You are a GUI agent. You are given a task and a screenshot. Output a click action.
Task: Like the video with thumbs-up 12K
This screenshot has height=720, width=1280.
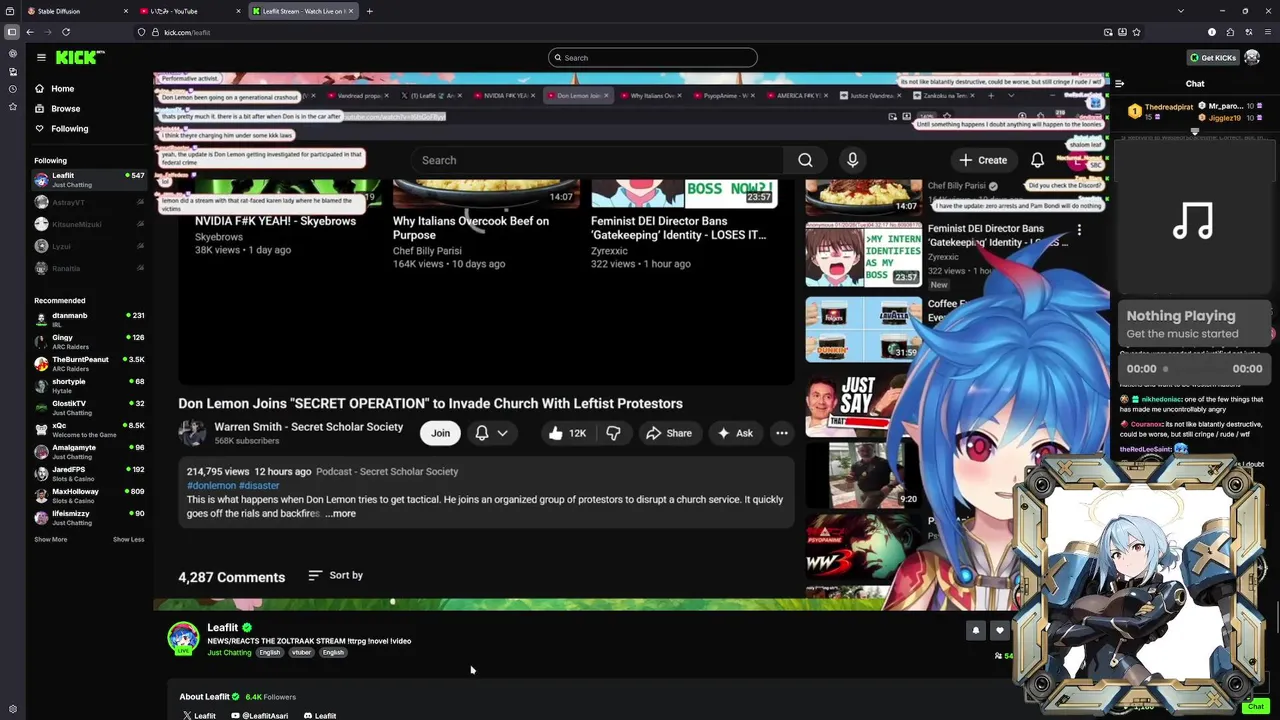point(567,433)
